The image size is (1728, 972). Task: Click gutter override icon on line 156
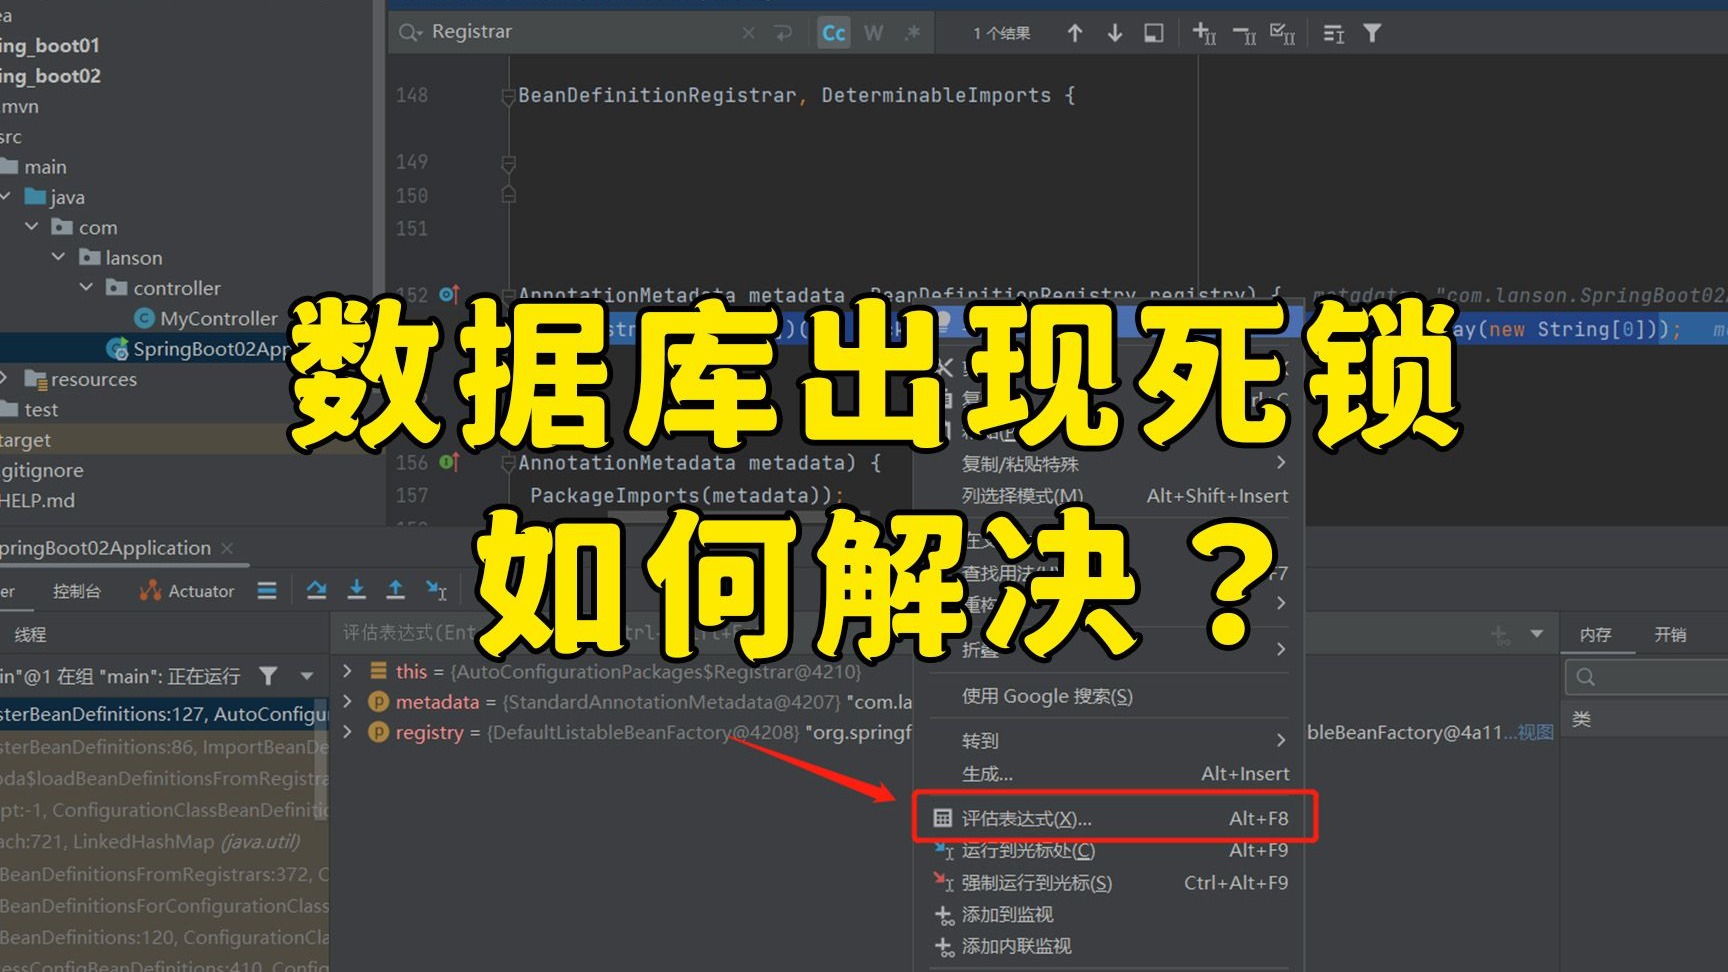pos(449,462)
